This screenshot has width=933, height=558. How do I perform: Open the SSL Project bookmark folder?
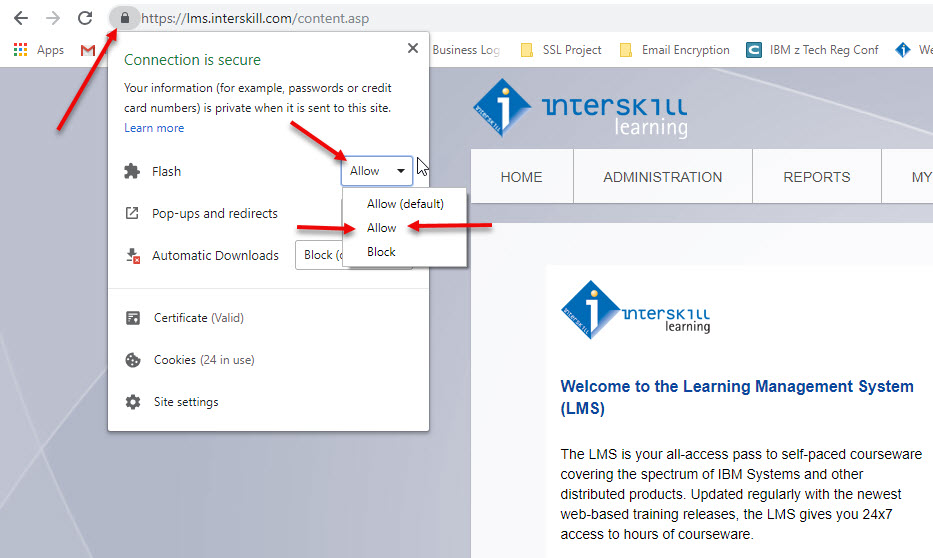pos(561,50)
